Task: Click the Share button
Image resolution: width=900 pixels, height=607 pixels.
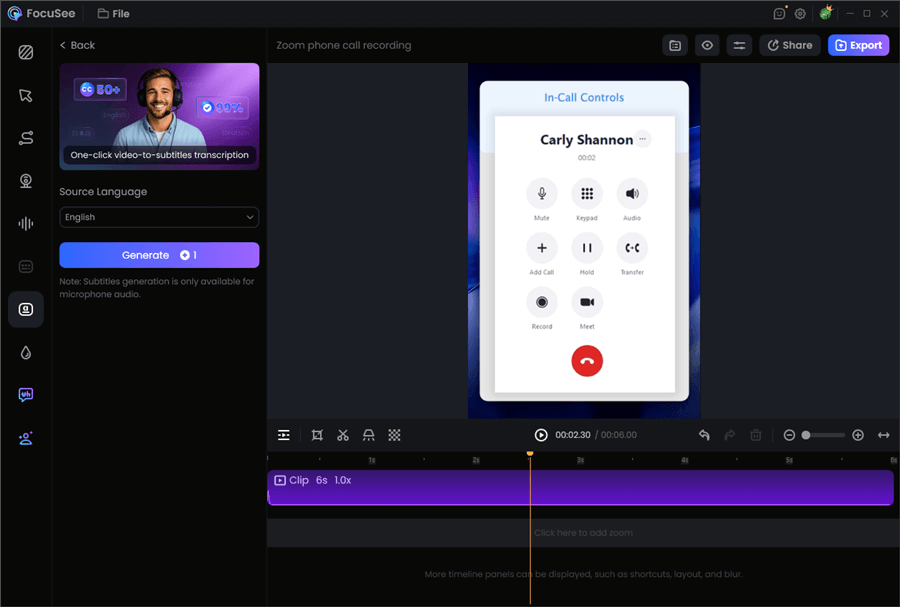Action: click(x=789, y=45)
